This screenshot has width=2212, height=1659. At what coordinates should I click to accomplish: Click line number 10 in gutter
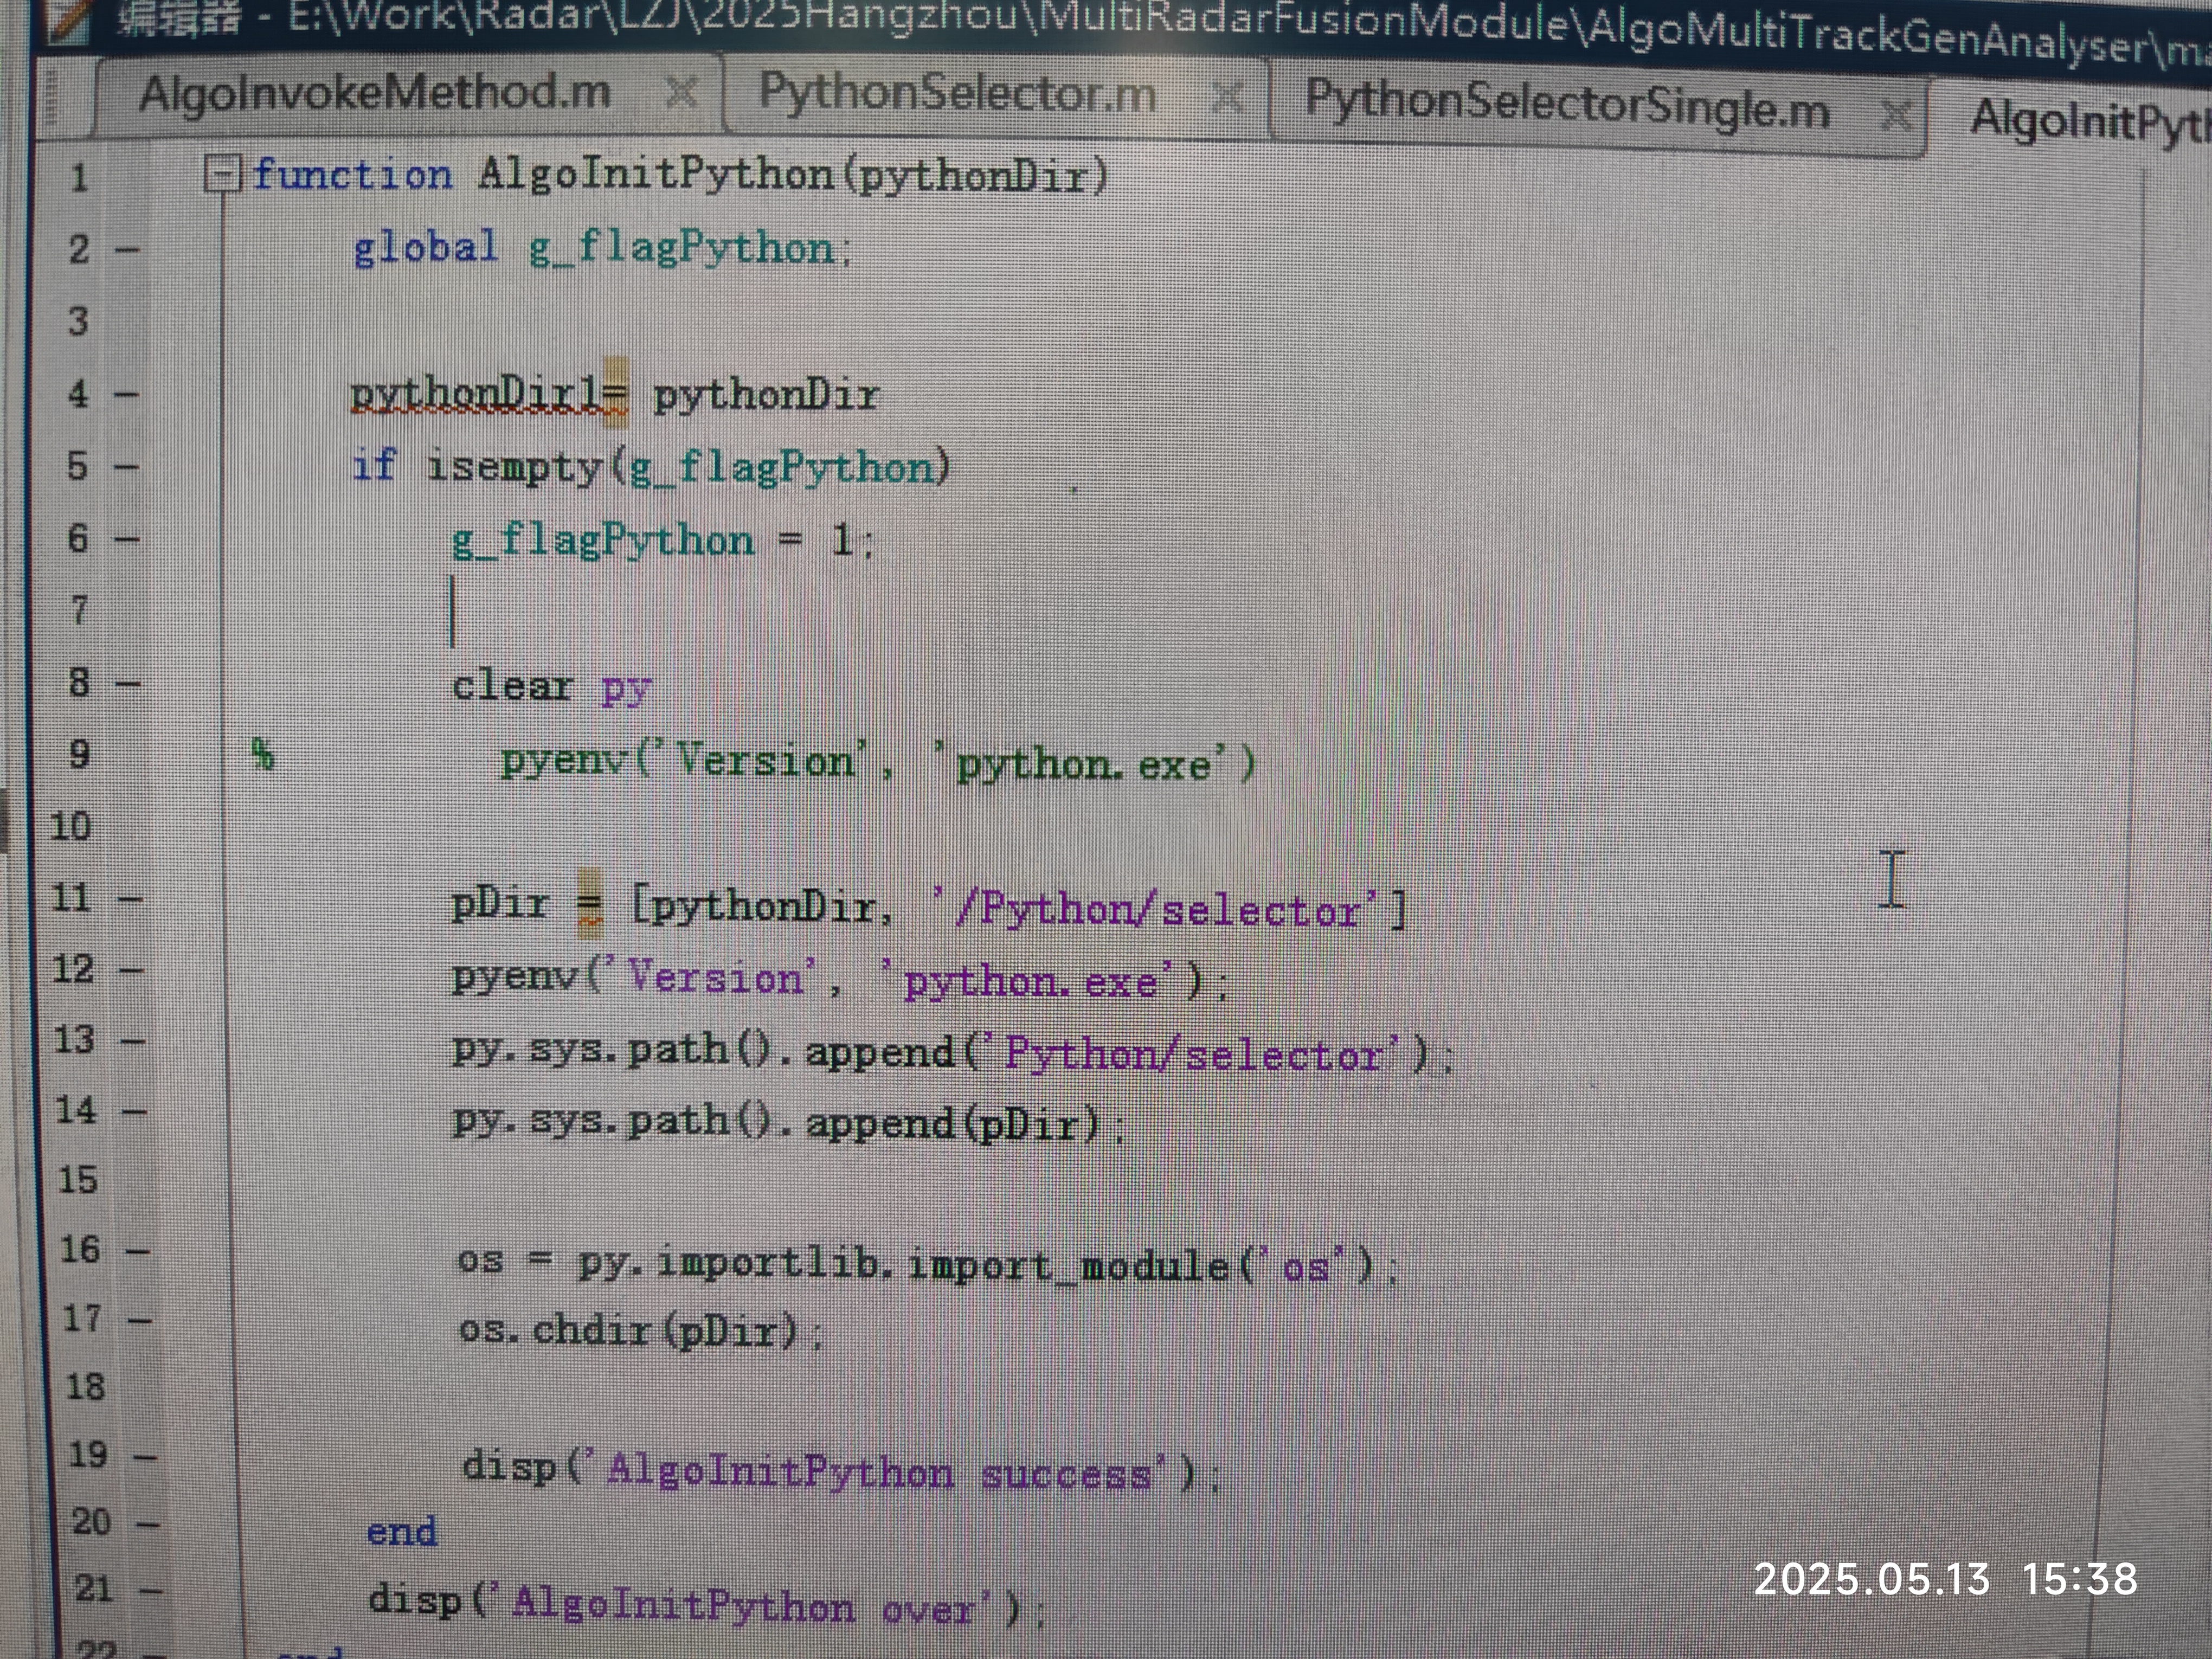(70, 826)
